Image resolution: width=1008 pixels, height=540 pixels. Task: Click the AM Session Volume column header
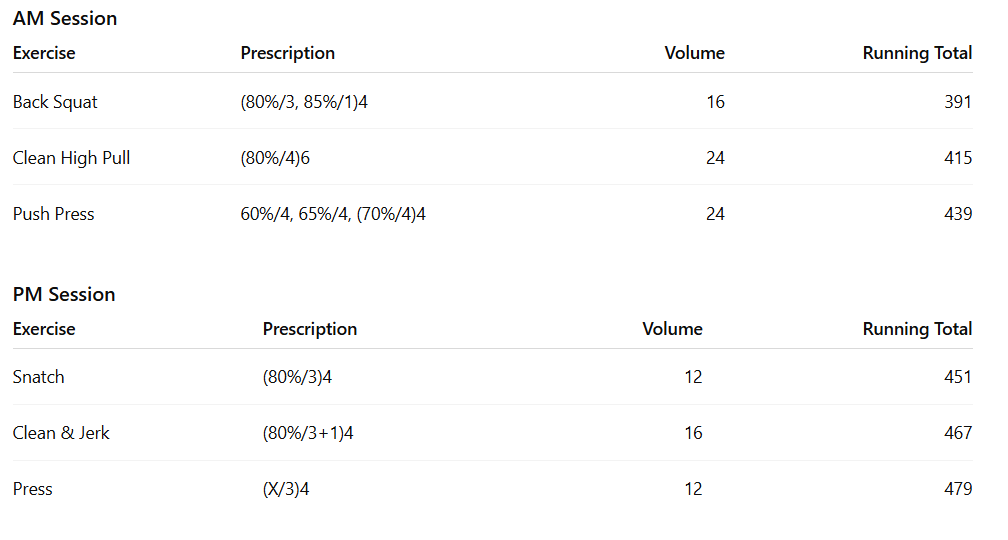pyautogui.click(x=694, y=53)
